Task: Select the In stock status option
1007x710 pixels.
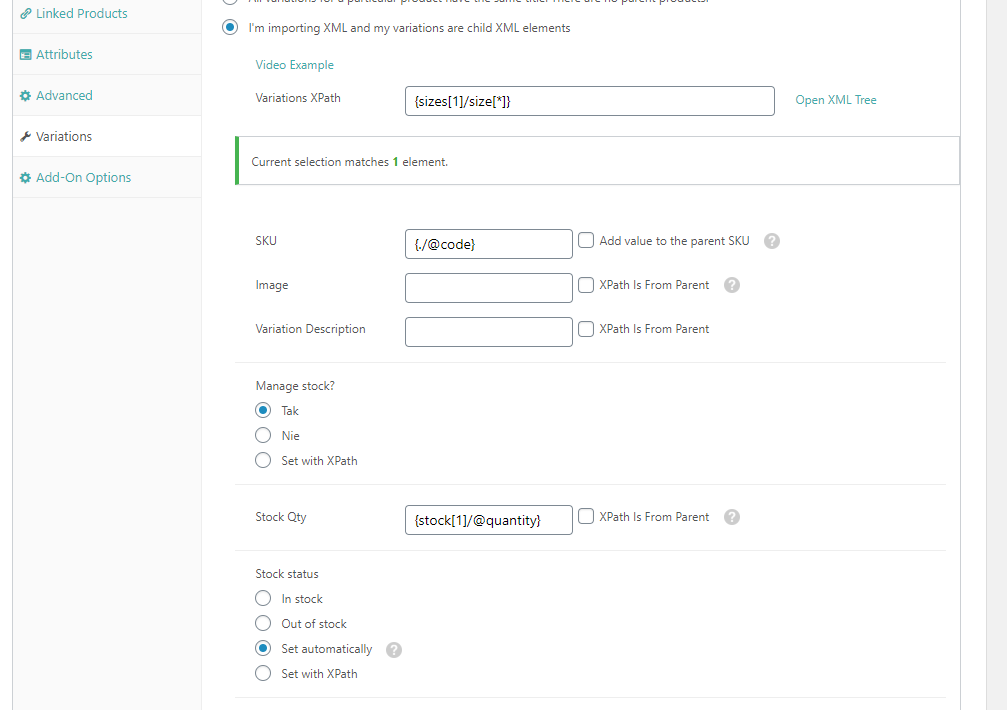Action: click(x=263, y=599)
